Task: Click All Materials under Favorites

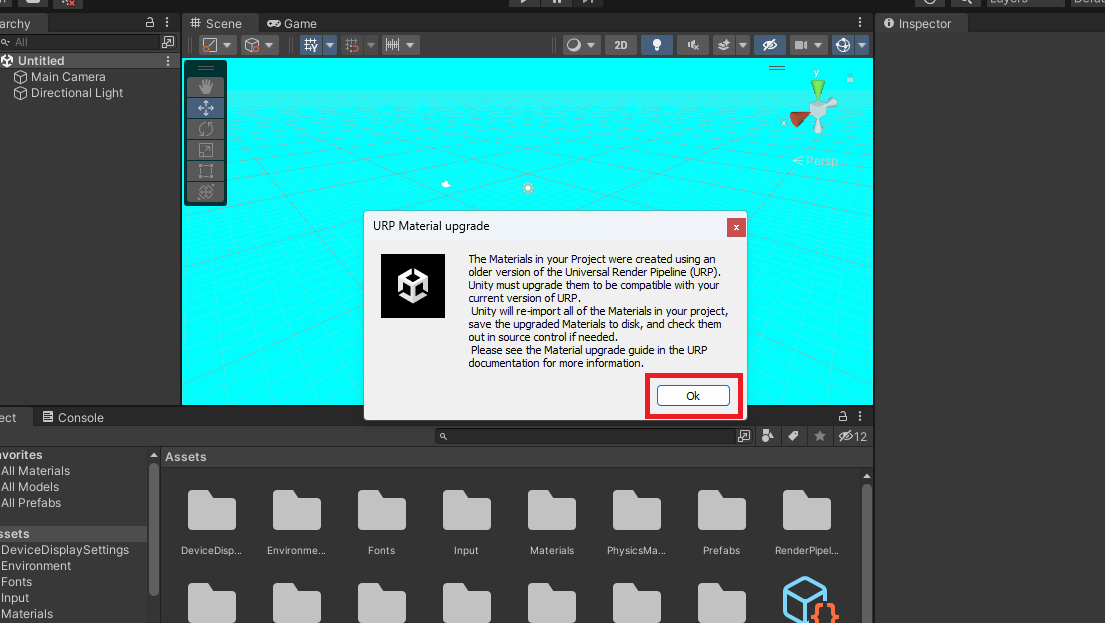Action: [x=35, y=471]
